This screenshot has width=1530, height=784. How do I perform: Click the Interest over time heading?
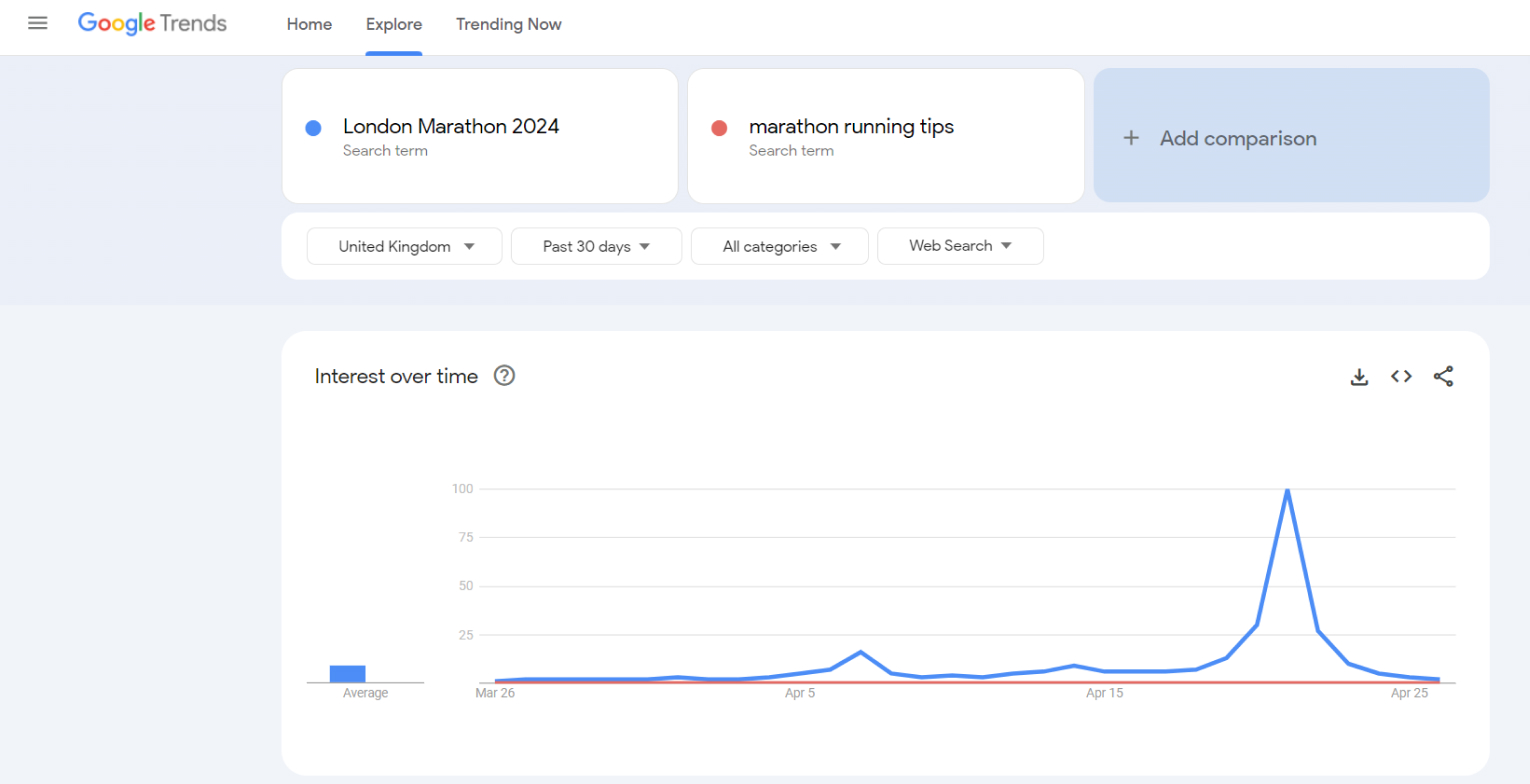(396, 376)
